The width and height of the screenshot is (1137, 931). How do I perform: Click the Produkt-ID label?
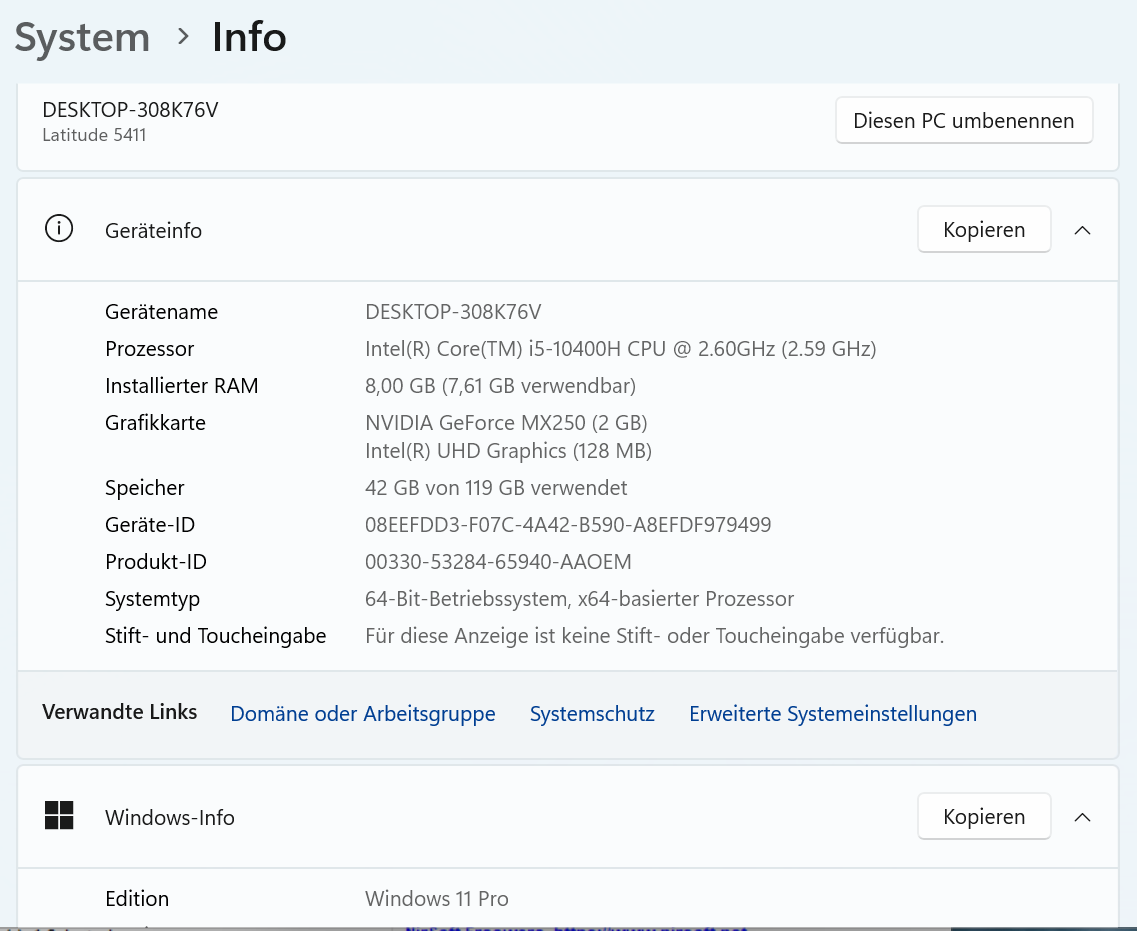156,562
